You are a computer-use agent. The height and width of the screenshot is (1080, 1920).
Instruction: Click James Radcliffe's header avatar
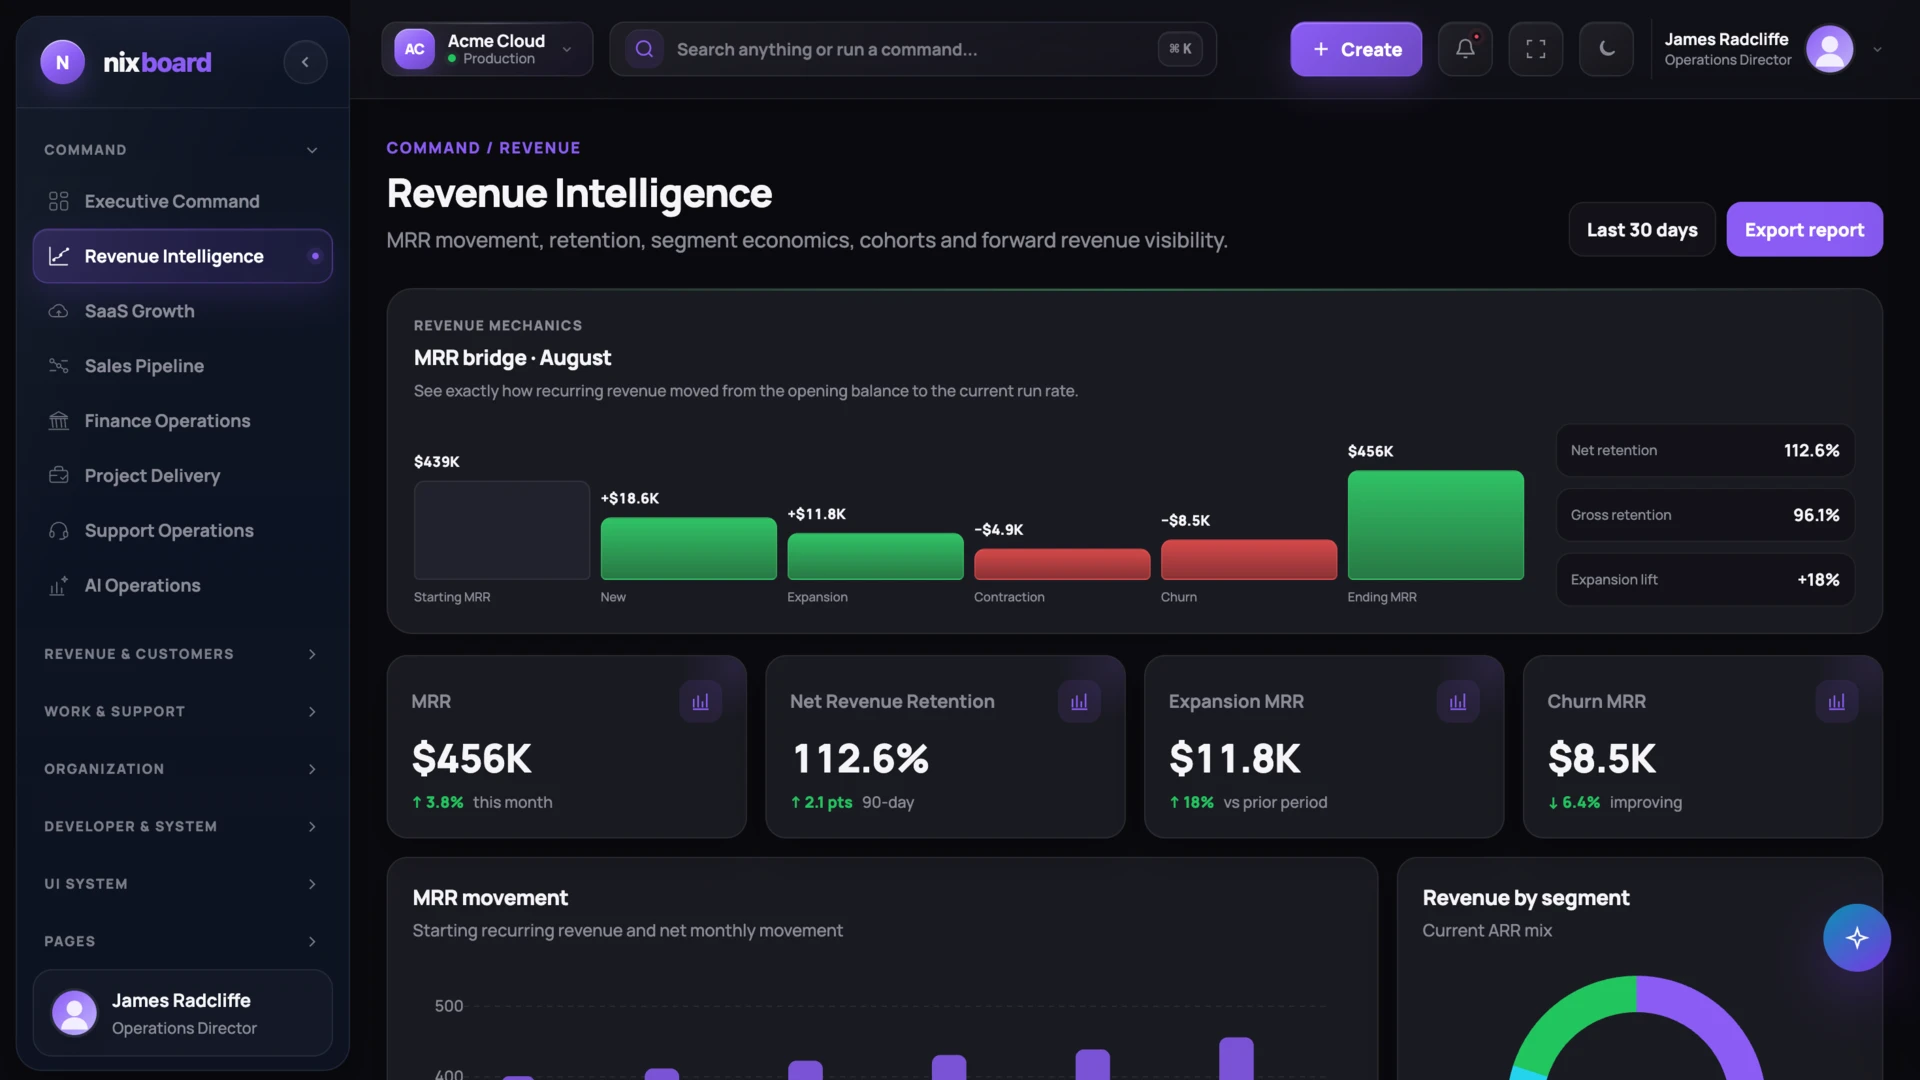click(x=1830, y=49)
